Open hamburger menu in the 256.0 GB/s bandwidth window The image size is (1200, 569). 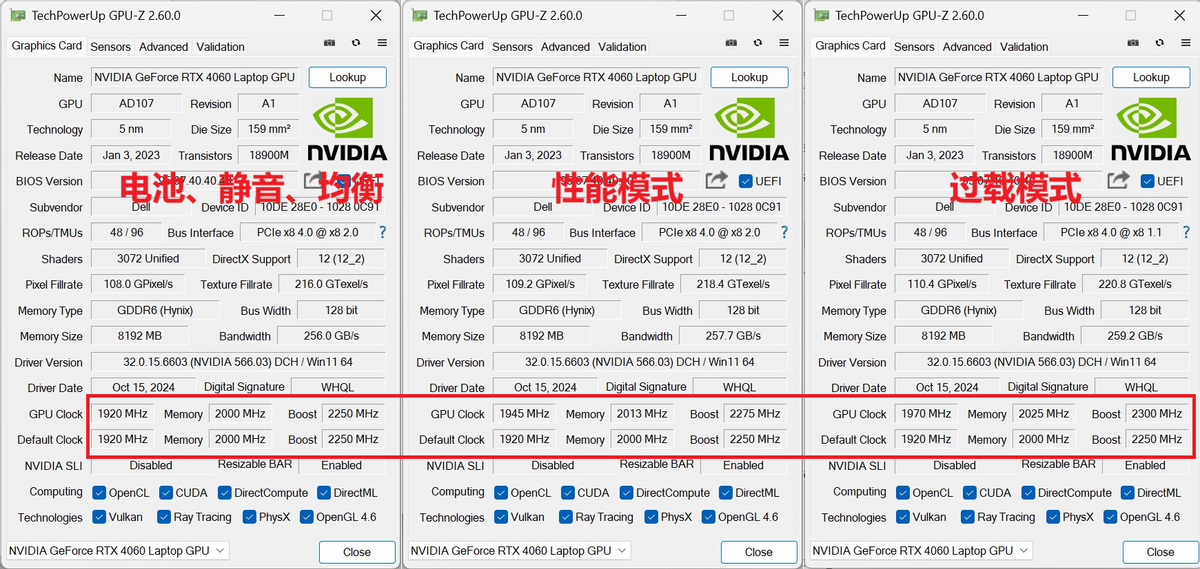382,43
